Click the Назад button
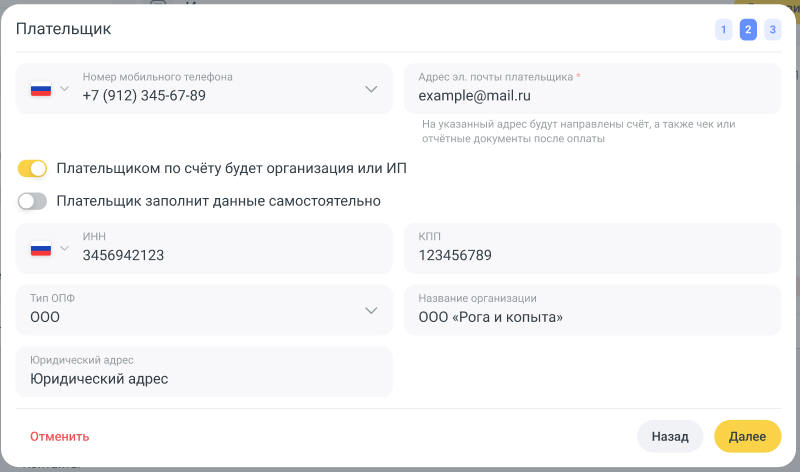Viewport: 800px width, 472px height. coord(670,436)
